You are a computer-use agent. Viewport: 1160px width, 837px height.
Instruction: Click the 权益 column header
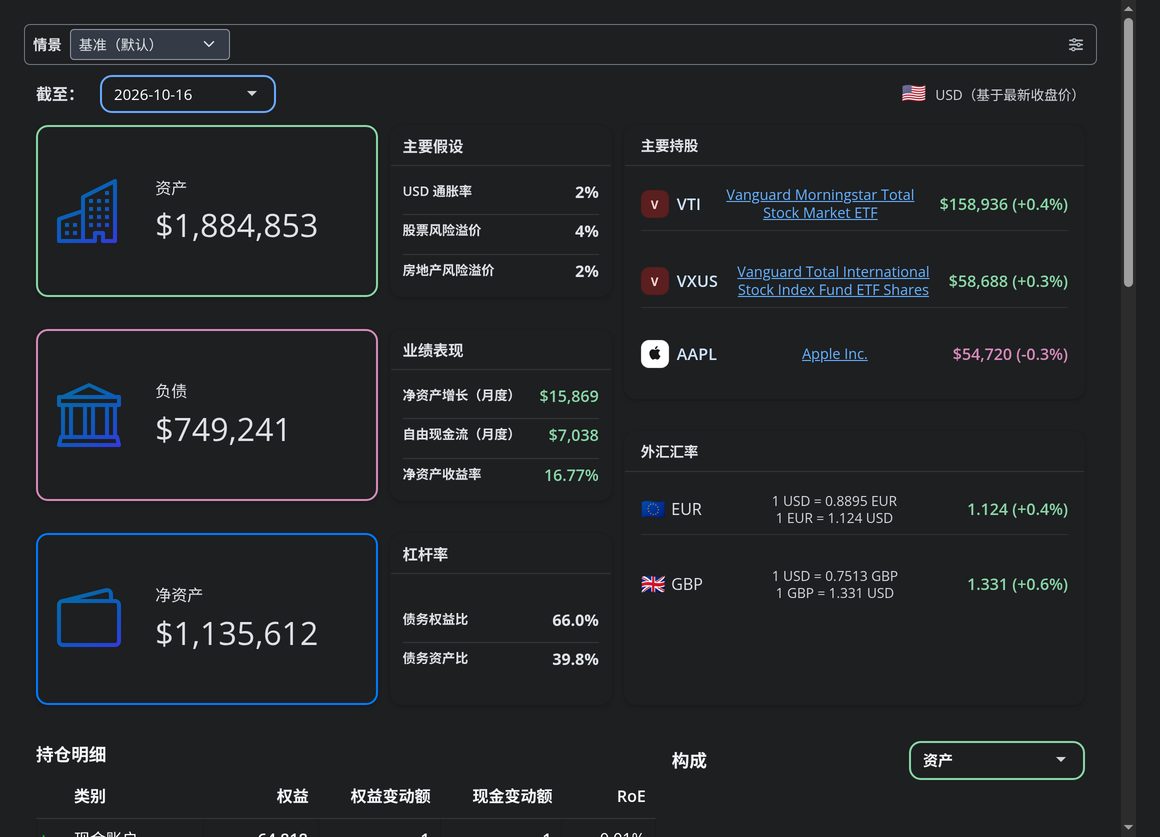click(x=292, y=796)
